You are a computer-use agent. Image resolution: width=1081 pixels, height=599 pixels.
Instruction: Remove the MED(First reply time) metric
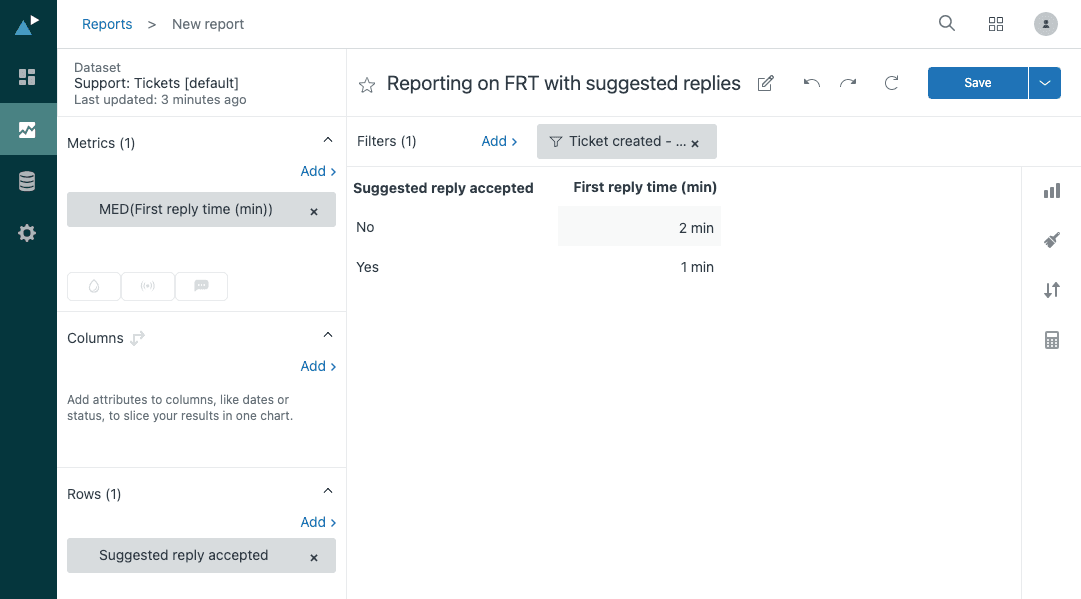313,210
